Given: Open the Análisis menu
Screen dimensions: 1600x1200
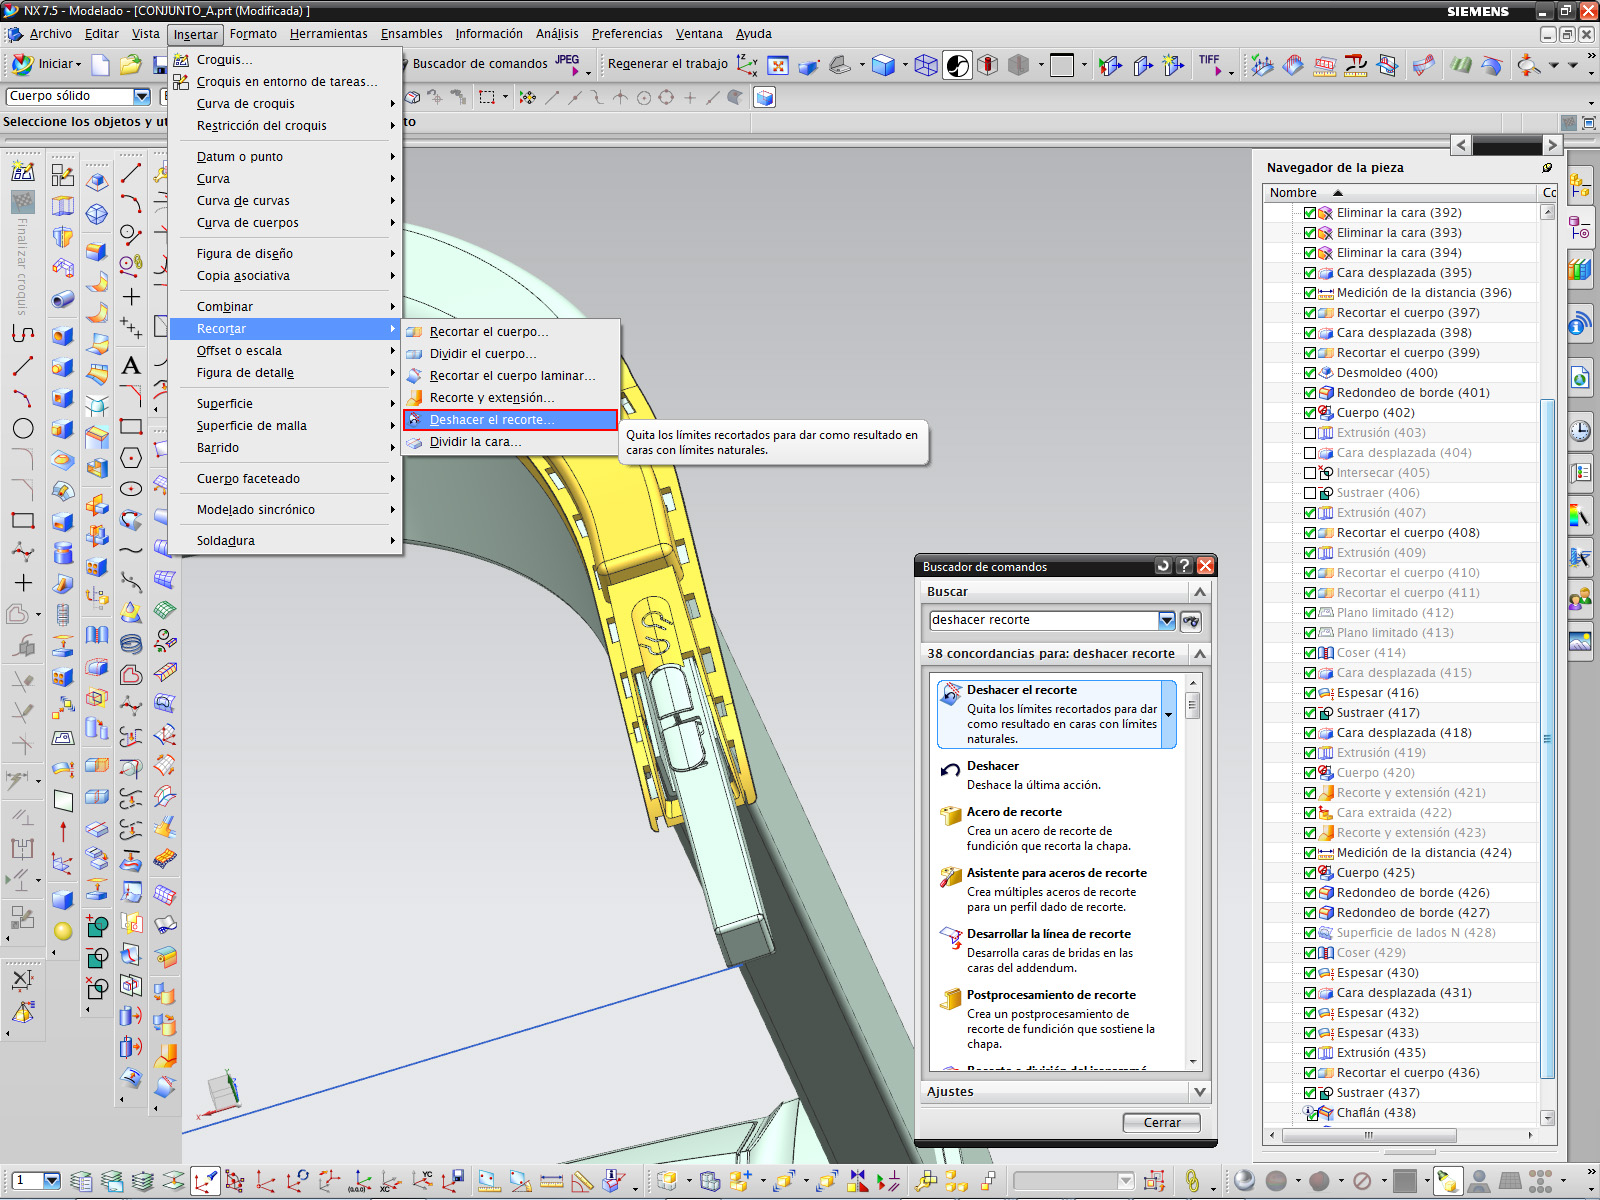Looking at the screenshot, I should 556,34.
